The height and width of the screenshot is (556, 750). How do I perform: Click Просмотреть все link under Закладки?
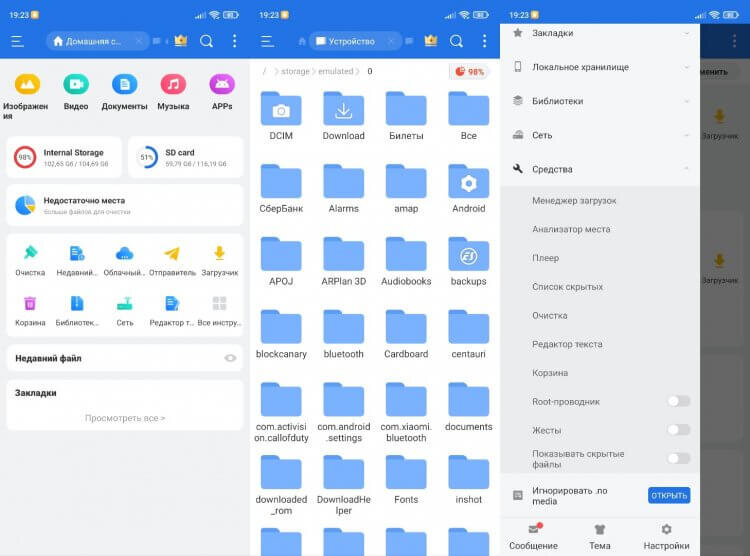click(125, 418)
